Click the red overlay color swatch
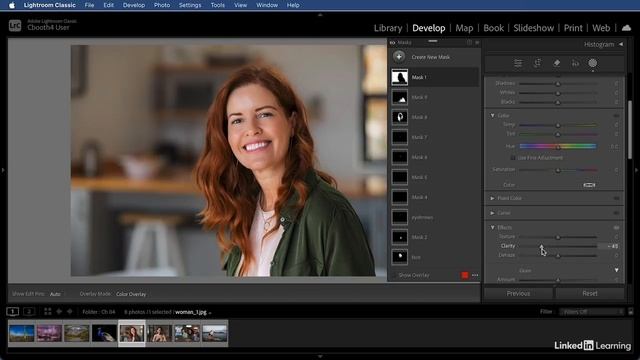The width and height of the screenshot is (640, 360). (464, 275)
